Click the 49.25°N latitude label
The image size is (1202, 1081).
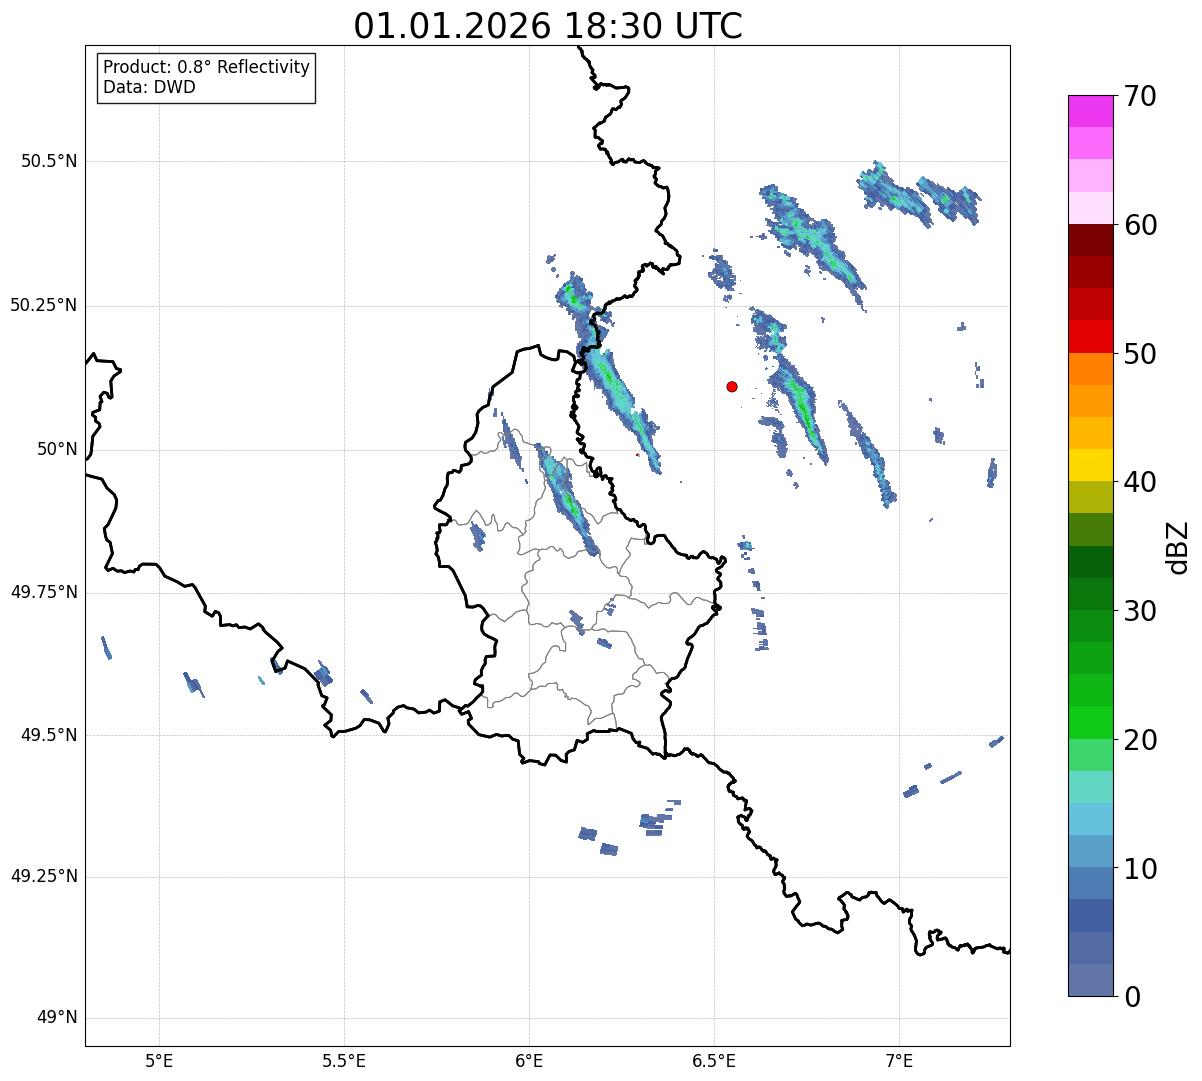[43, 877]
